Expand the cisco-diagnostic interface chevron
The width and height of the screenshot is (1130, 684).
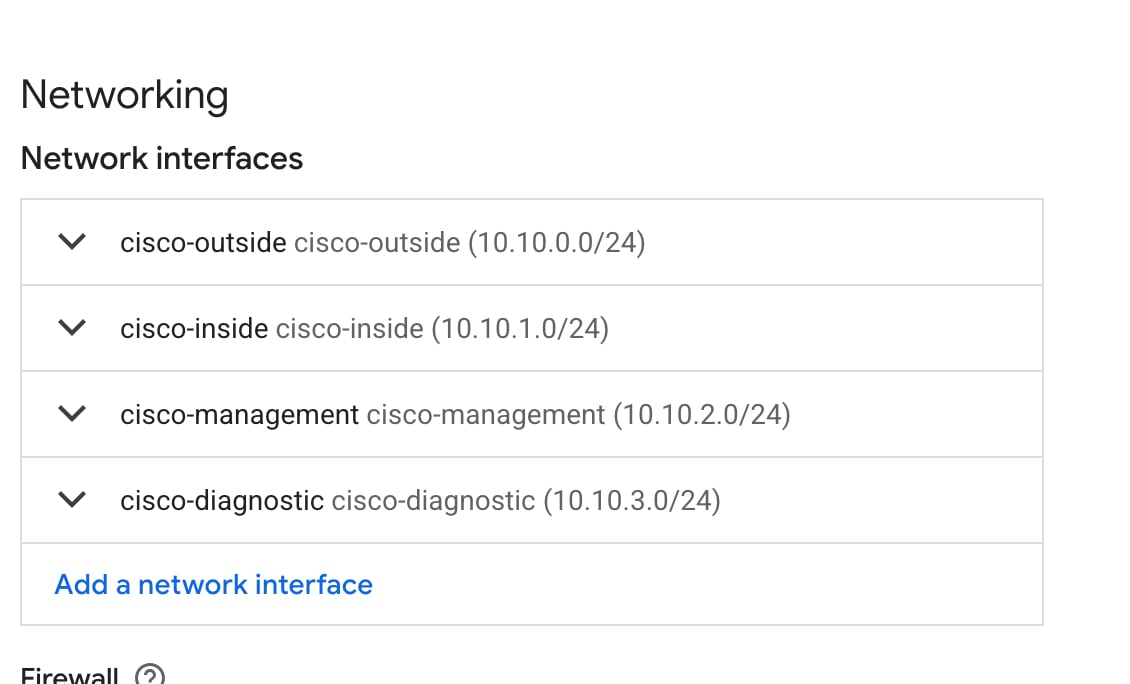tap(72, 500)
